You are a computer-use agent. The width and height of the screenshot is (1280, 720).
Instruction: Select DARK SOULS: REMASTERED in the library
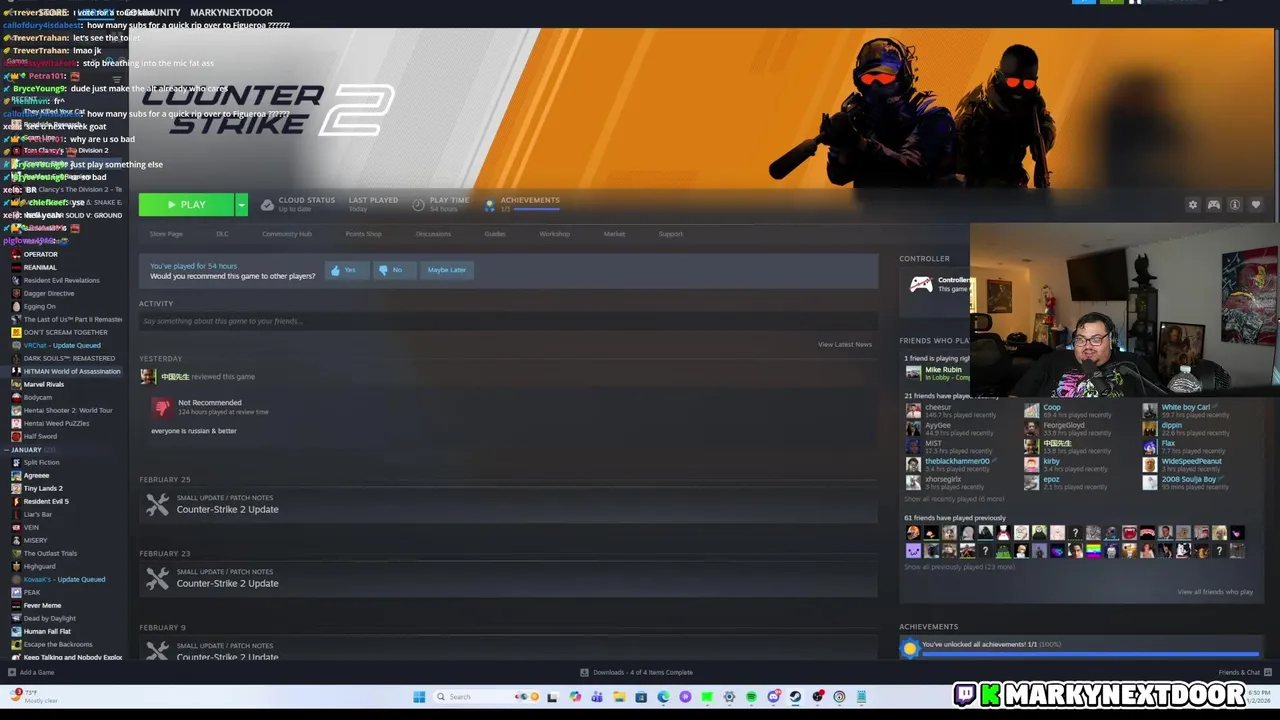(x=69, y=358)
